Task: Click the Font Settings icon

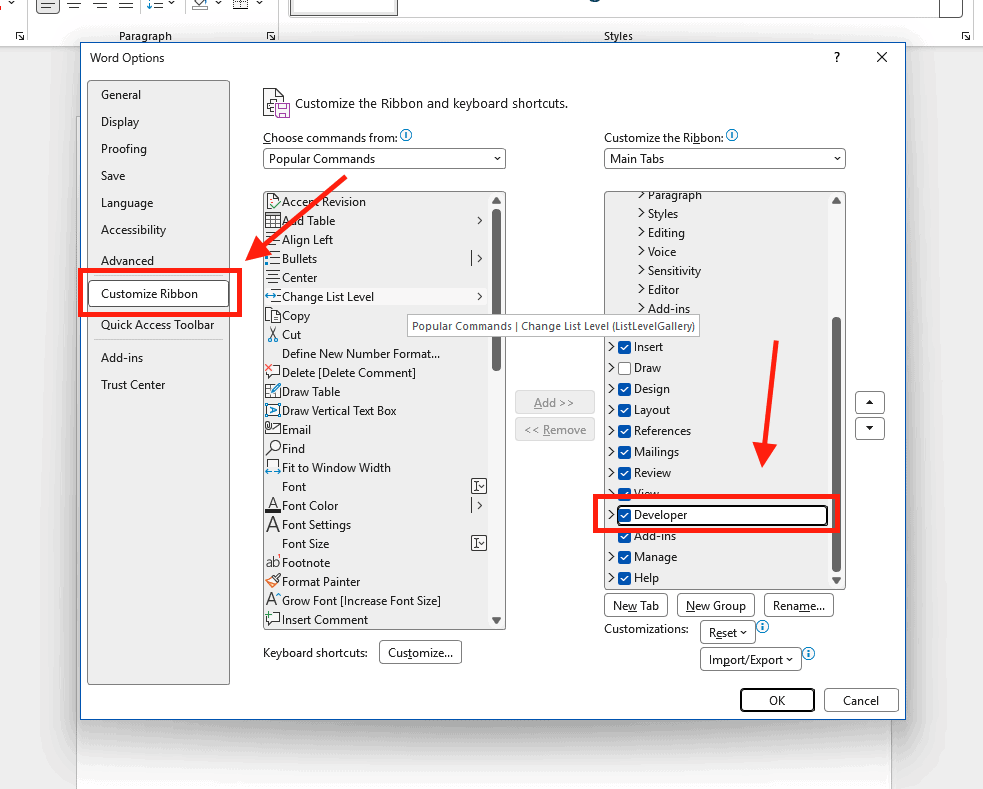Action: click(273, 525)
